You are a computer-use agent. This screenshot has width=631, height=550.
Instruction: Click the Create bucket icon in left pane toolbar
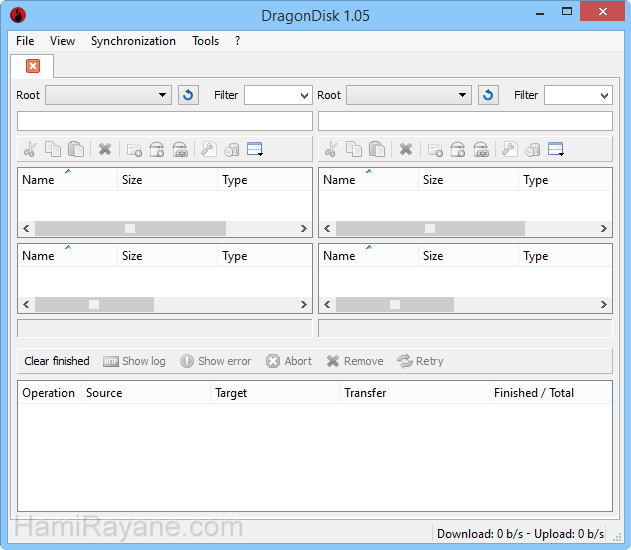click(157, 150)
